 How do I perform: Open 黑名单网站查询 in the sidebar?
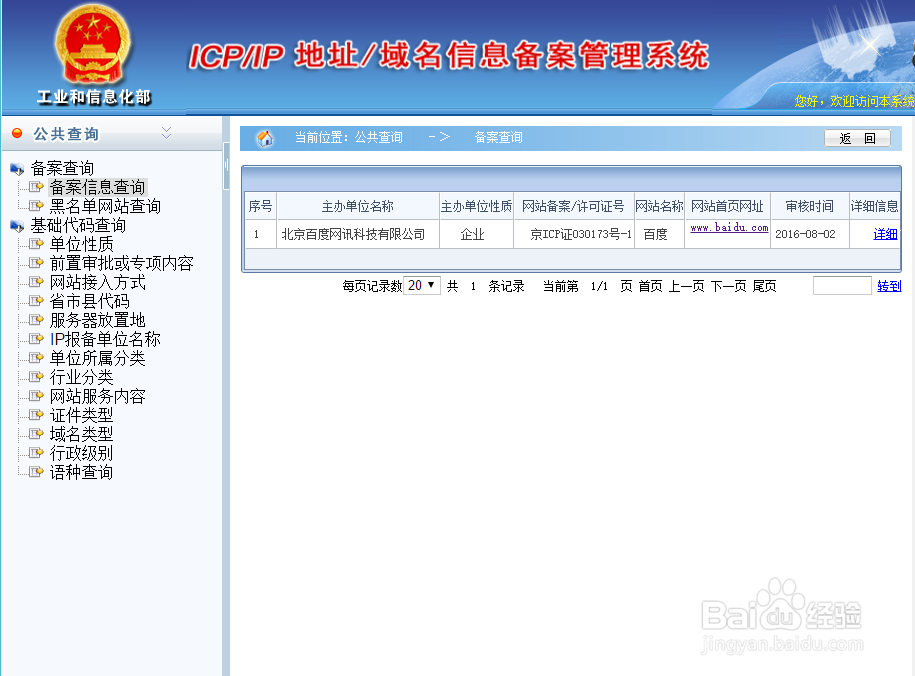pyautogui.click(x=105, y=206)
